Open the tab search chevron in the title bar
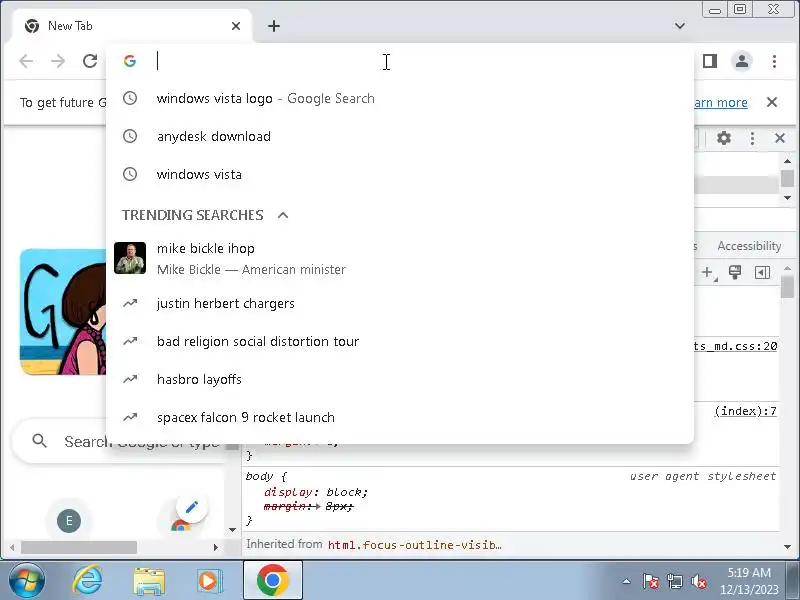This screenshot has height=600, width=800. click(680, 26)
